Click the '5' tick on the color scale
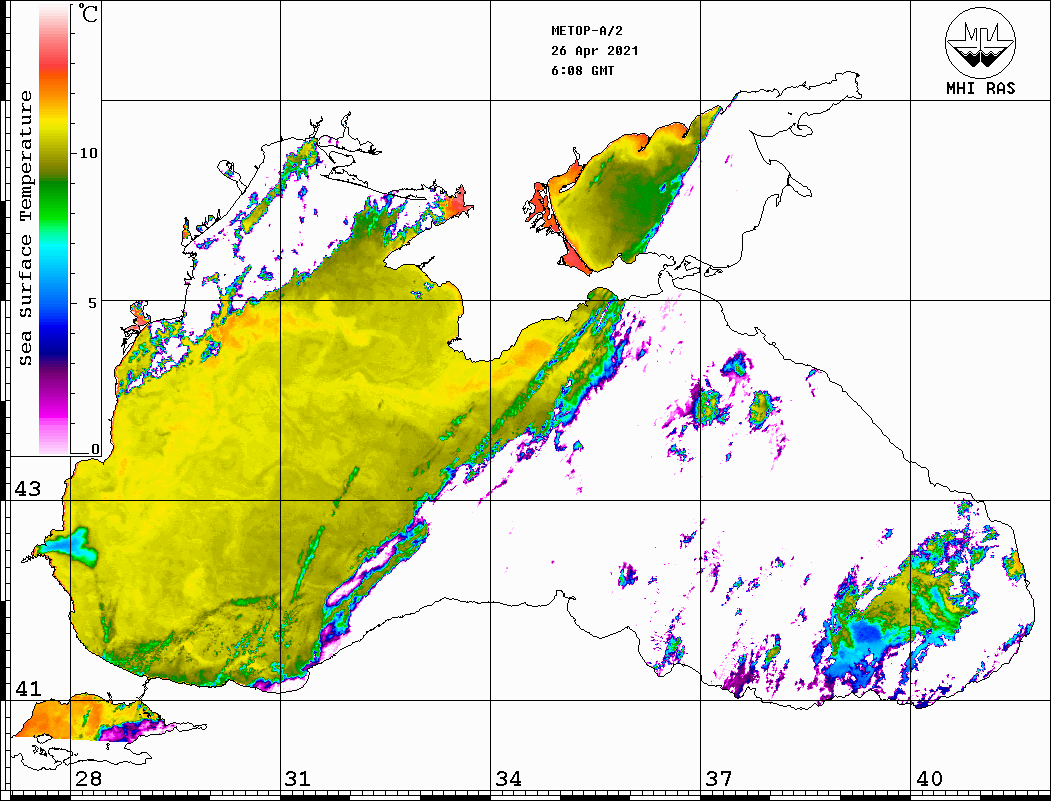The width and height of the screenshot is (1051, 801). 93,303
